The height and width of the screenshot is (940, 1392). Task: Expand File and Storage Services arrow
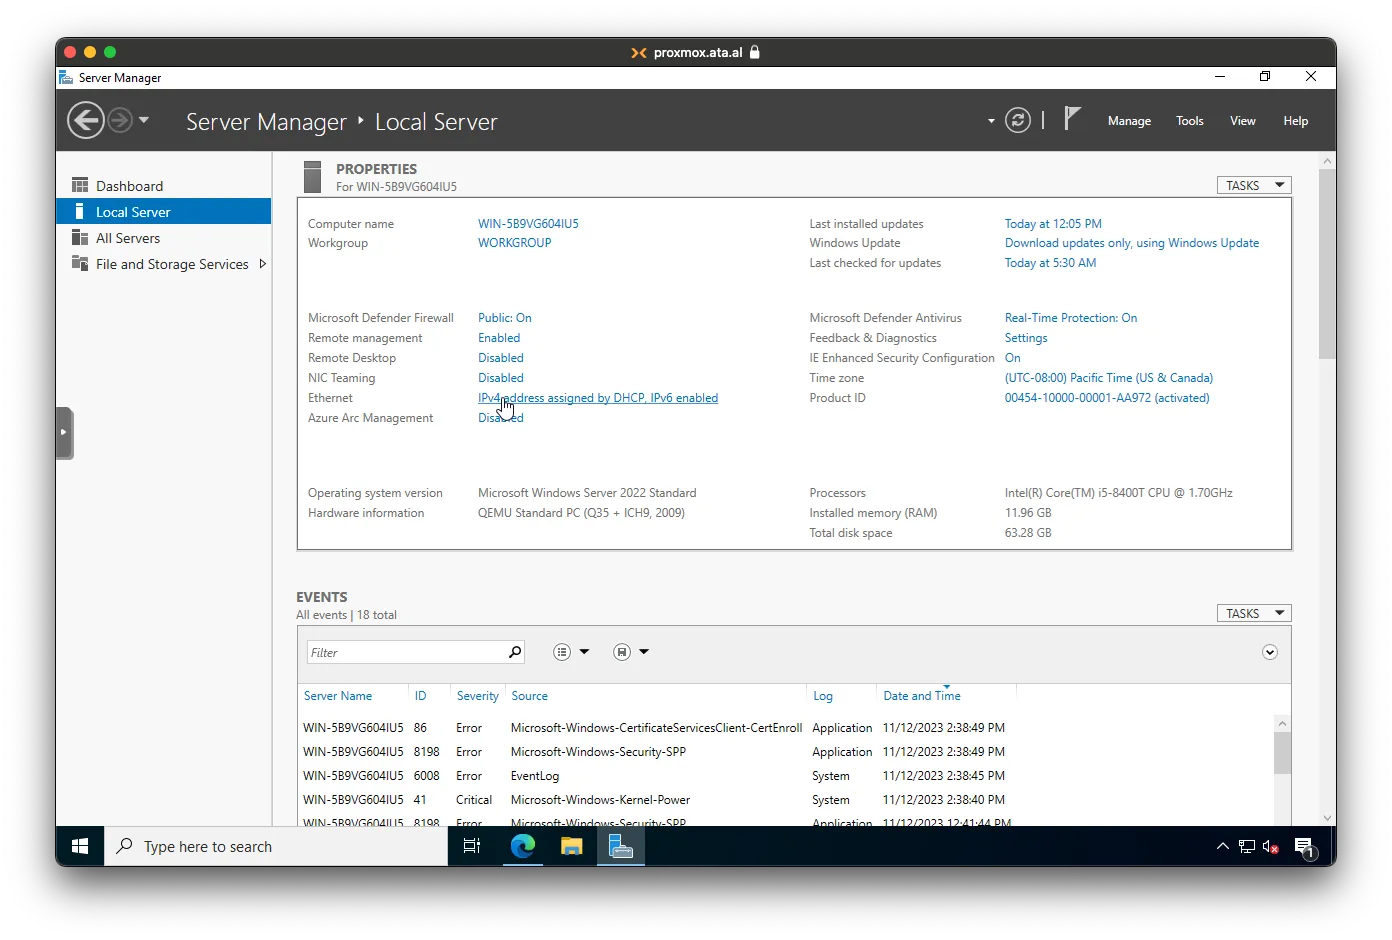262,264
